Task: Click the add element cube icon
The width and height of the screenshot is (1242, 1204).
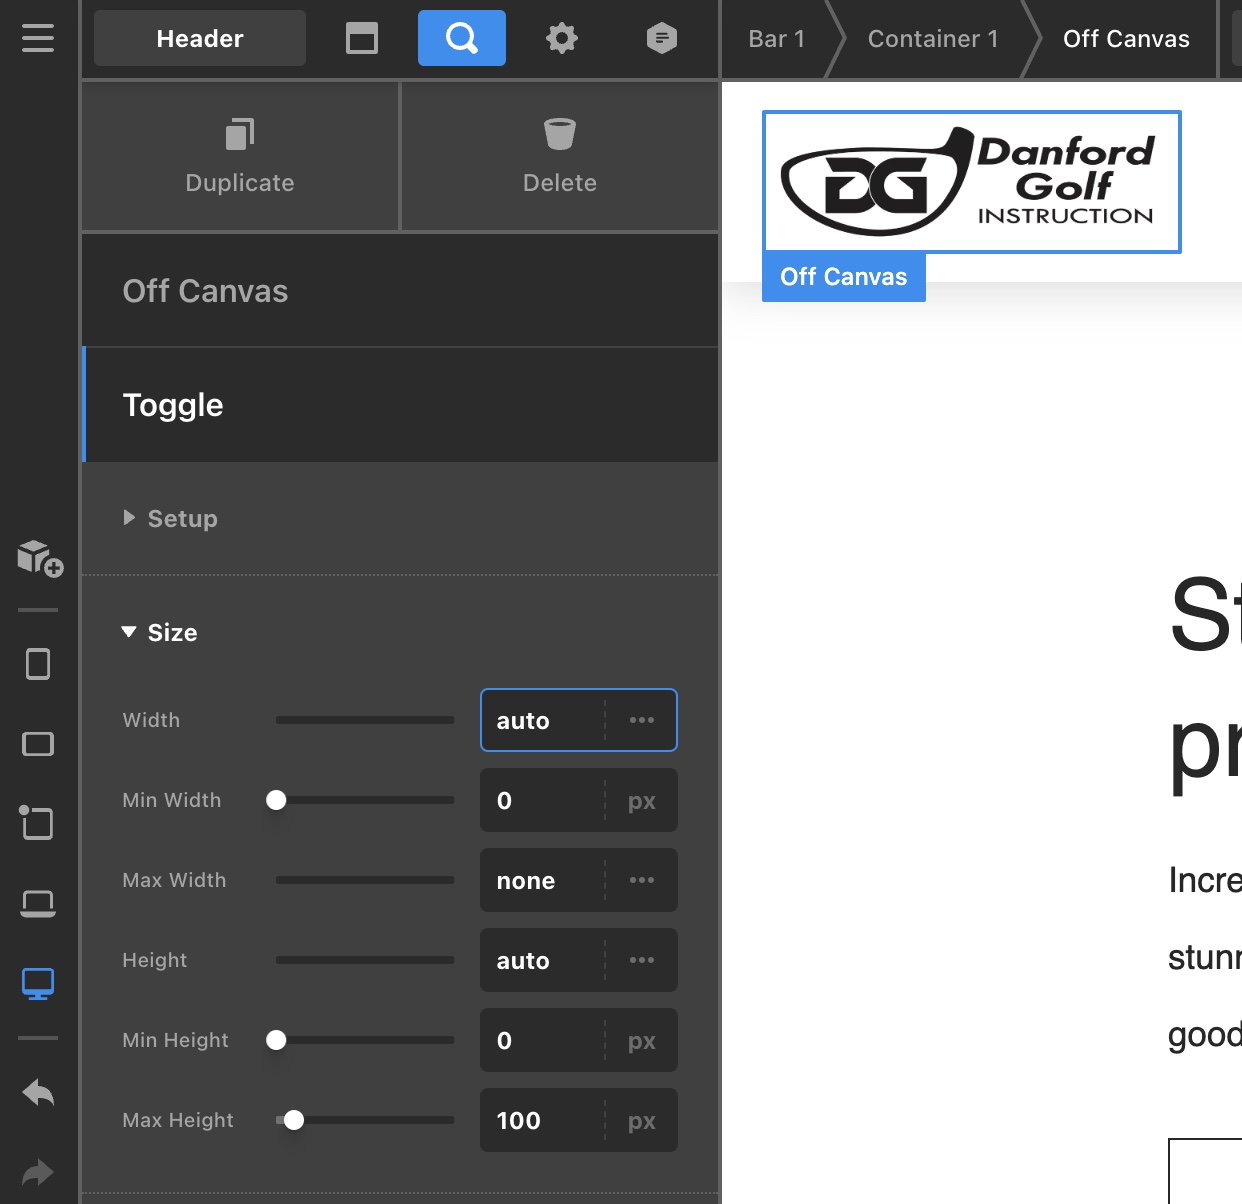Action: (x=39, y=558)
